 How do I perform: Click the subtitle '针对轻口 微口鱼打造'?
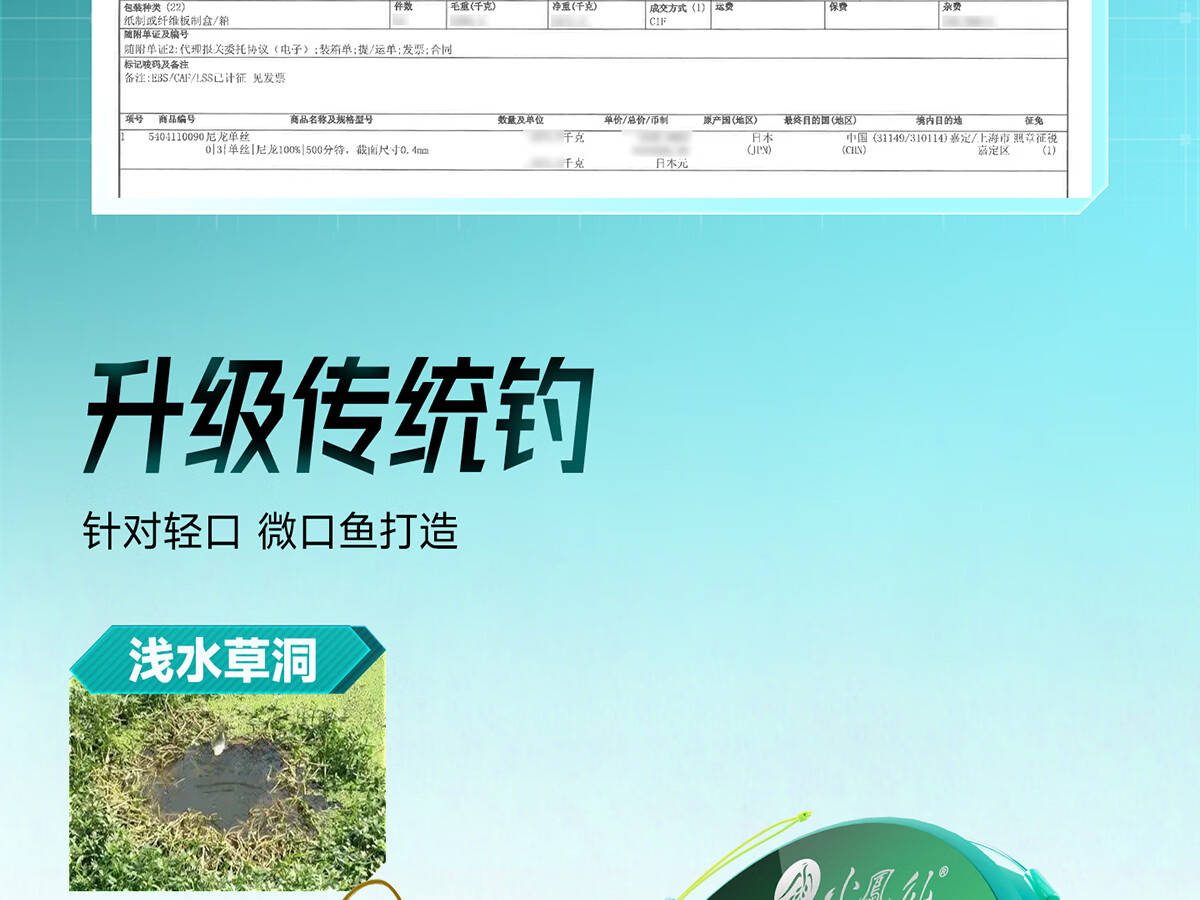pyautogui.click(x=270, y=531)
